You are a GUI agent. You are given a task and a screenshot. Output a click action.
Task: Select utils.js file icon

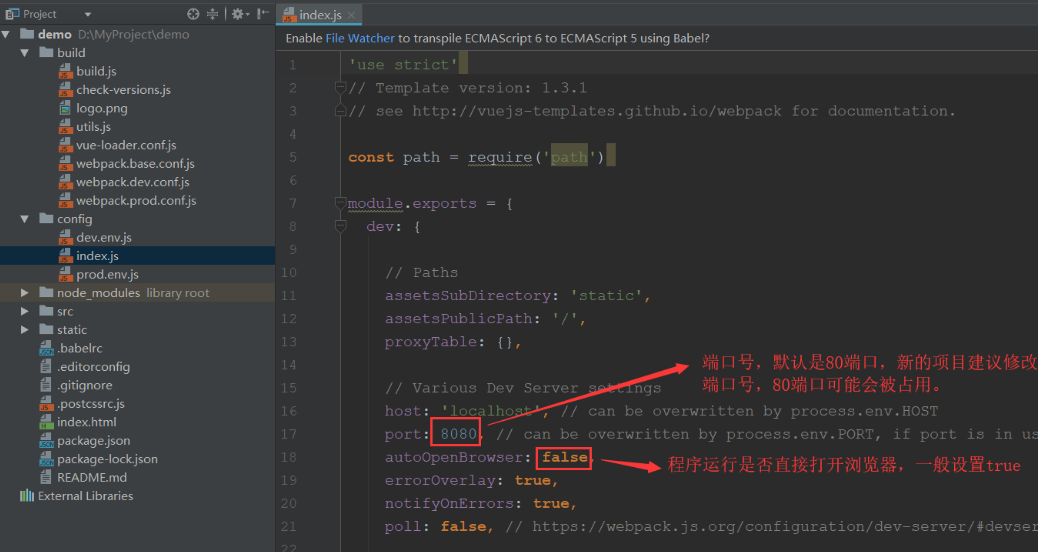tap(65, 127)
